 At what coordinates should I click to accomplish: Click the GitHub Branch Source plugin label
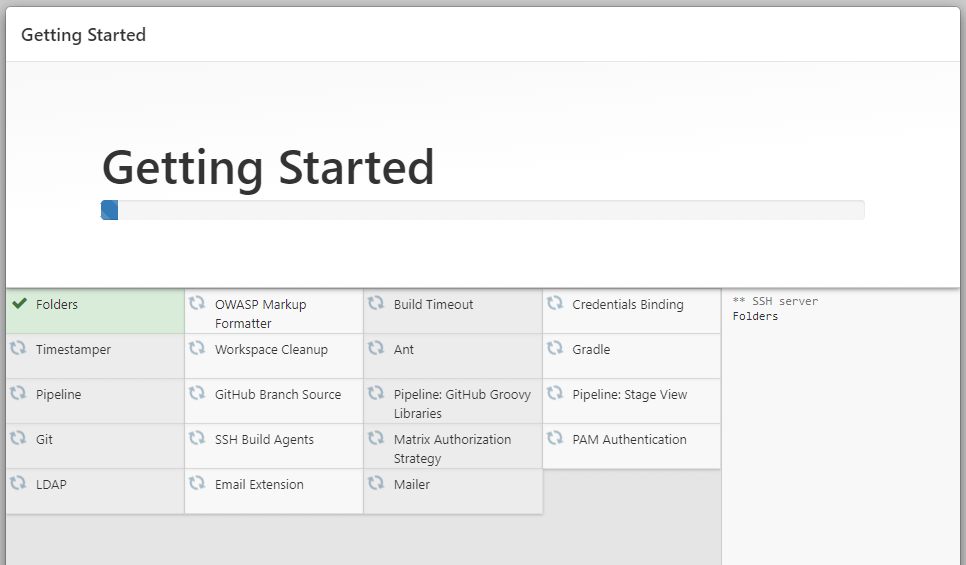coord(278,394)
